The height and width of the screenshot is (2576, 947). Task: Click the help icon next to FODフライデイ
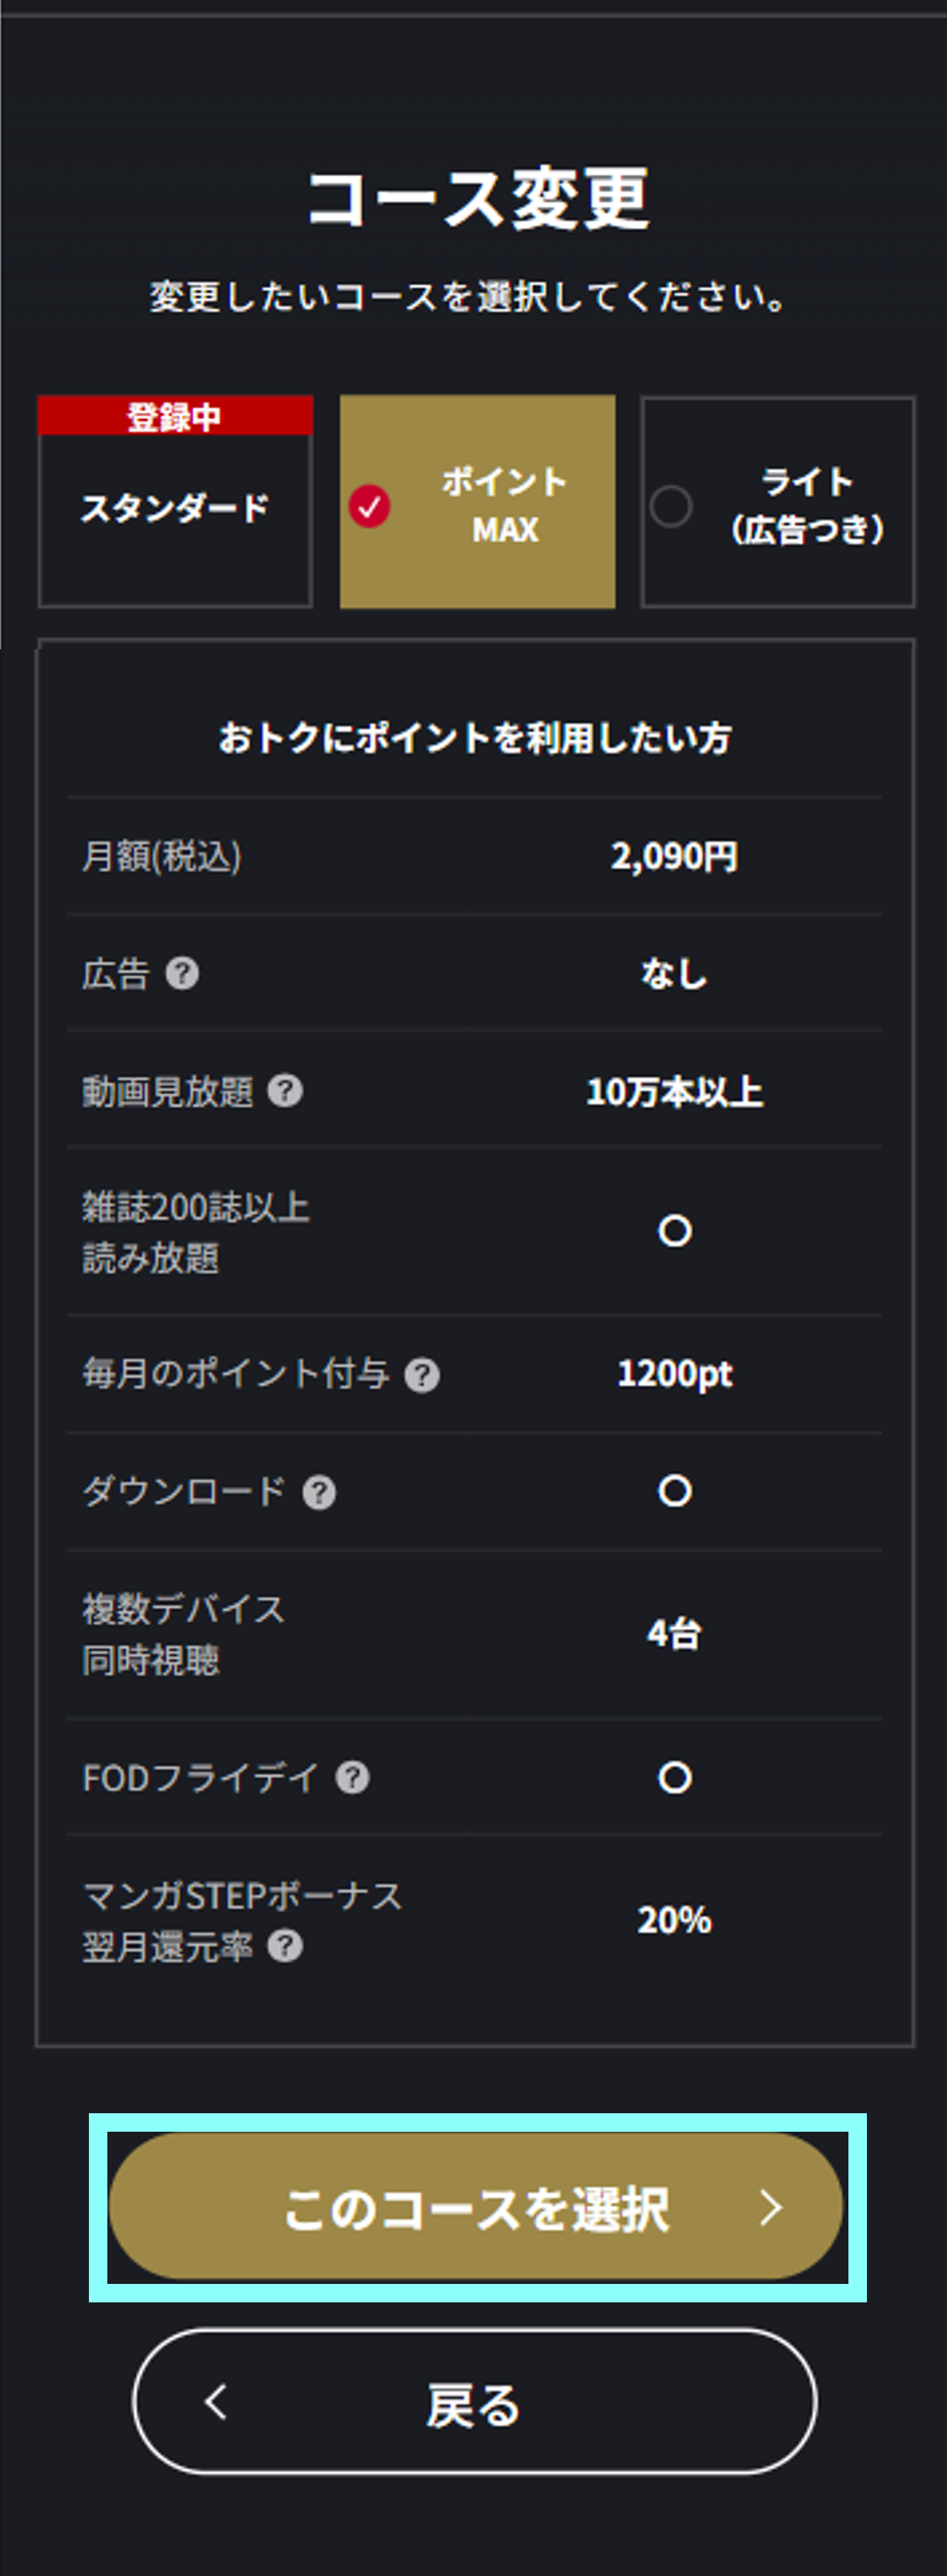coord(349,1778)
